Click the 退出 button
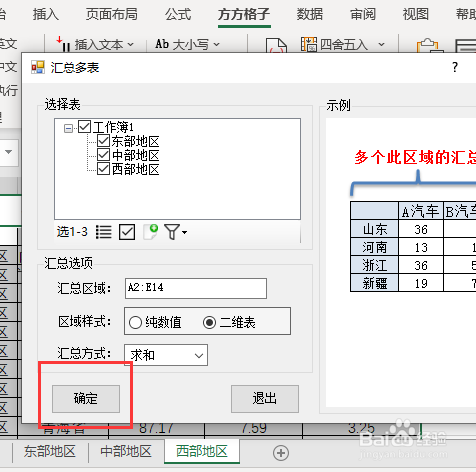Viewport: 476px width, 472px height. [x=265, y=399]
